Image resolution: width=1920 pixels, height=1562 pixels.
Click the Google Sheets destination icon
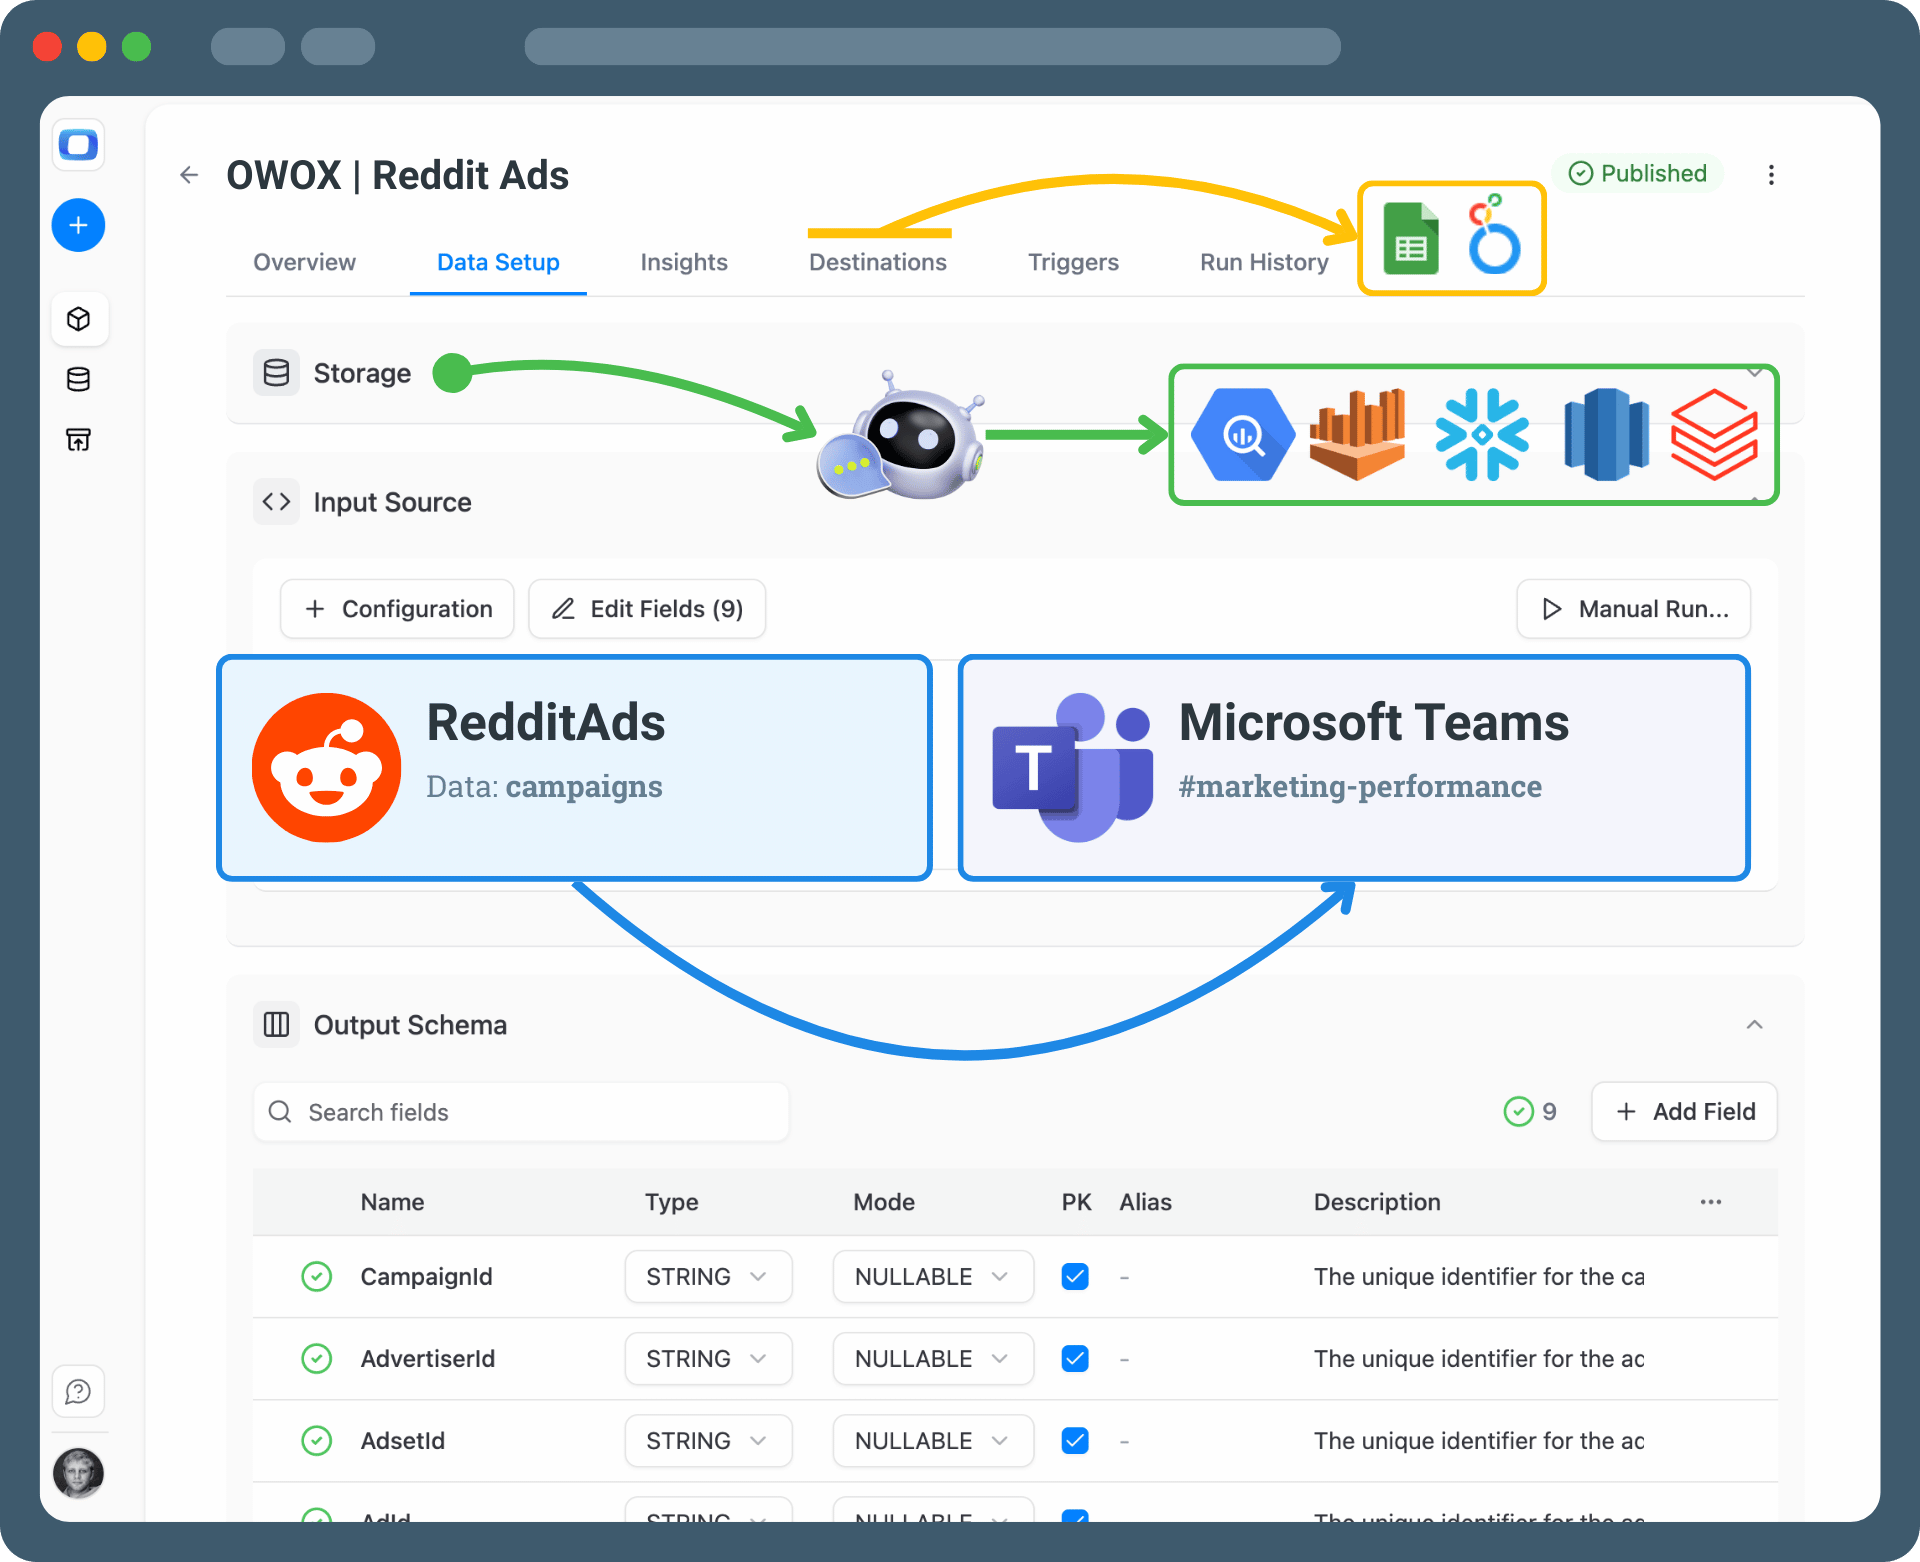point(1411,238)
